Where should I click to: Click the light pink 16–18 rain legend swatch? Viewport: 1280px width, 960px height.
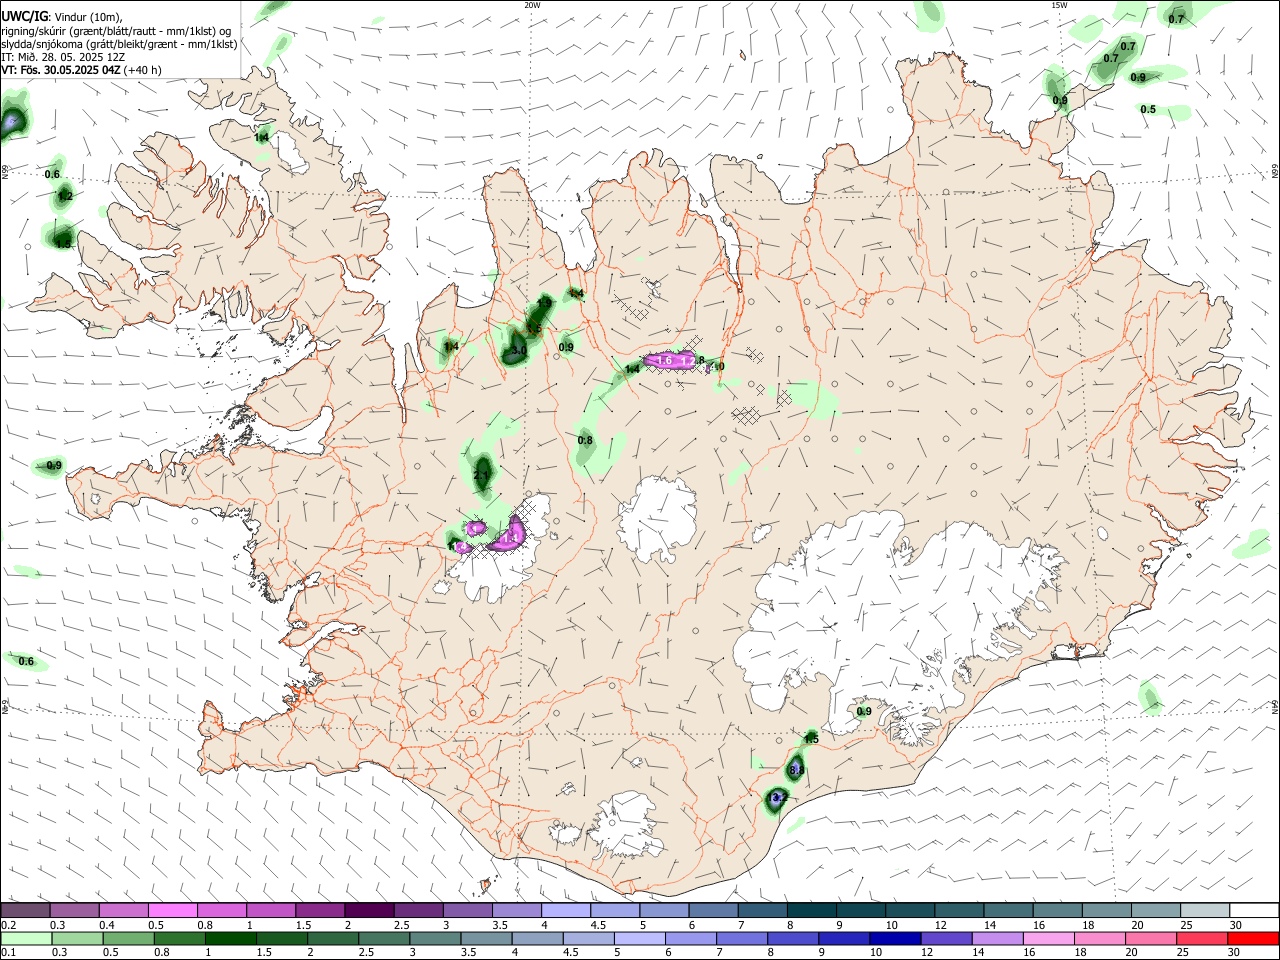[1049, 938]
